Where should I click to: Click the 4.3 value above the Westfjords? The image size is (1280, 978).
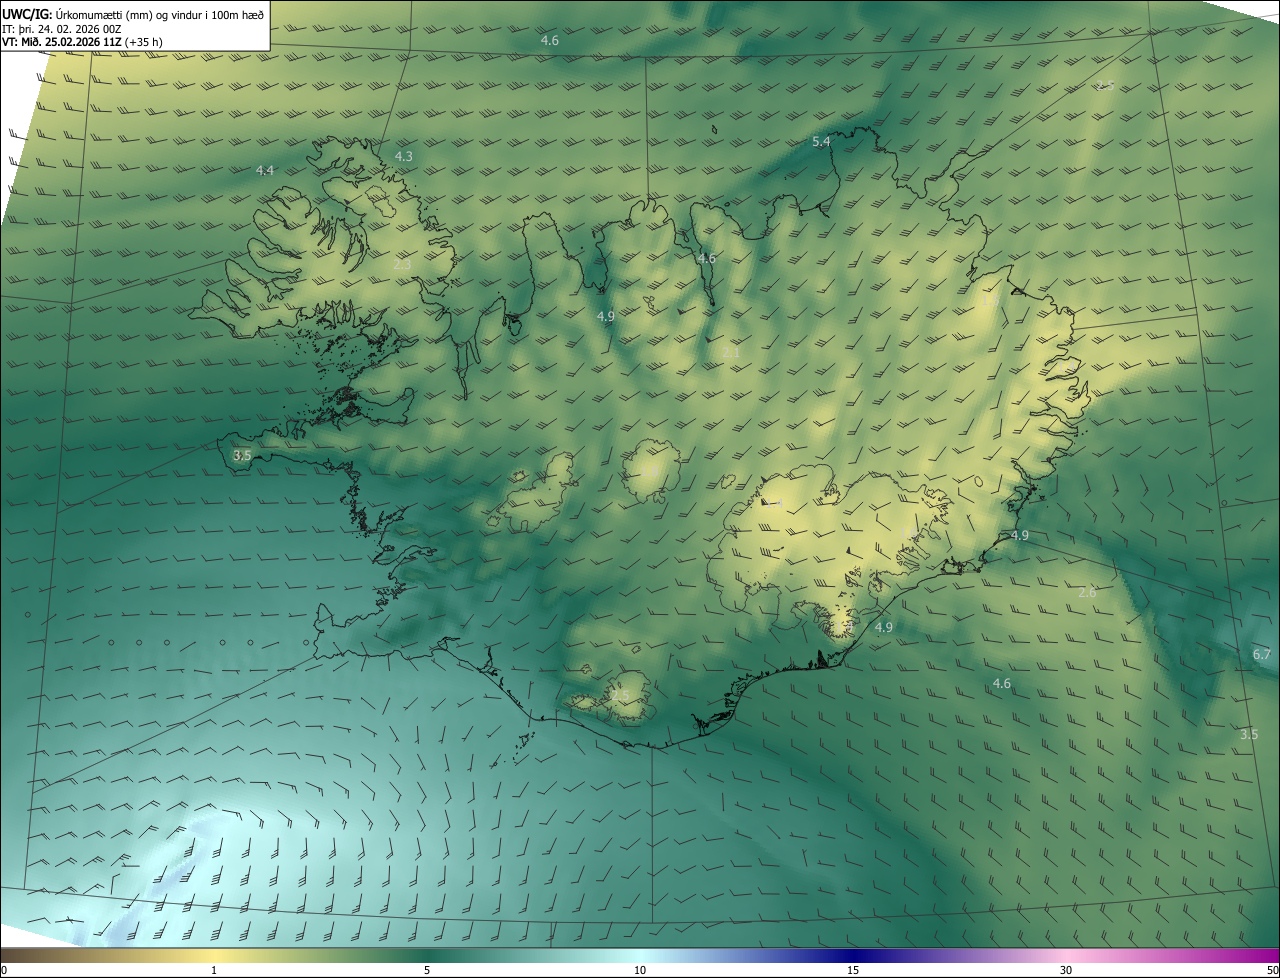403,157
